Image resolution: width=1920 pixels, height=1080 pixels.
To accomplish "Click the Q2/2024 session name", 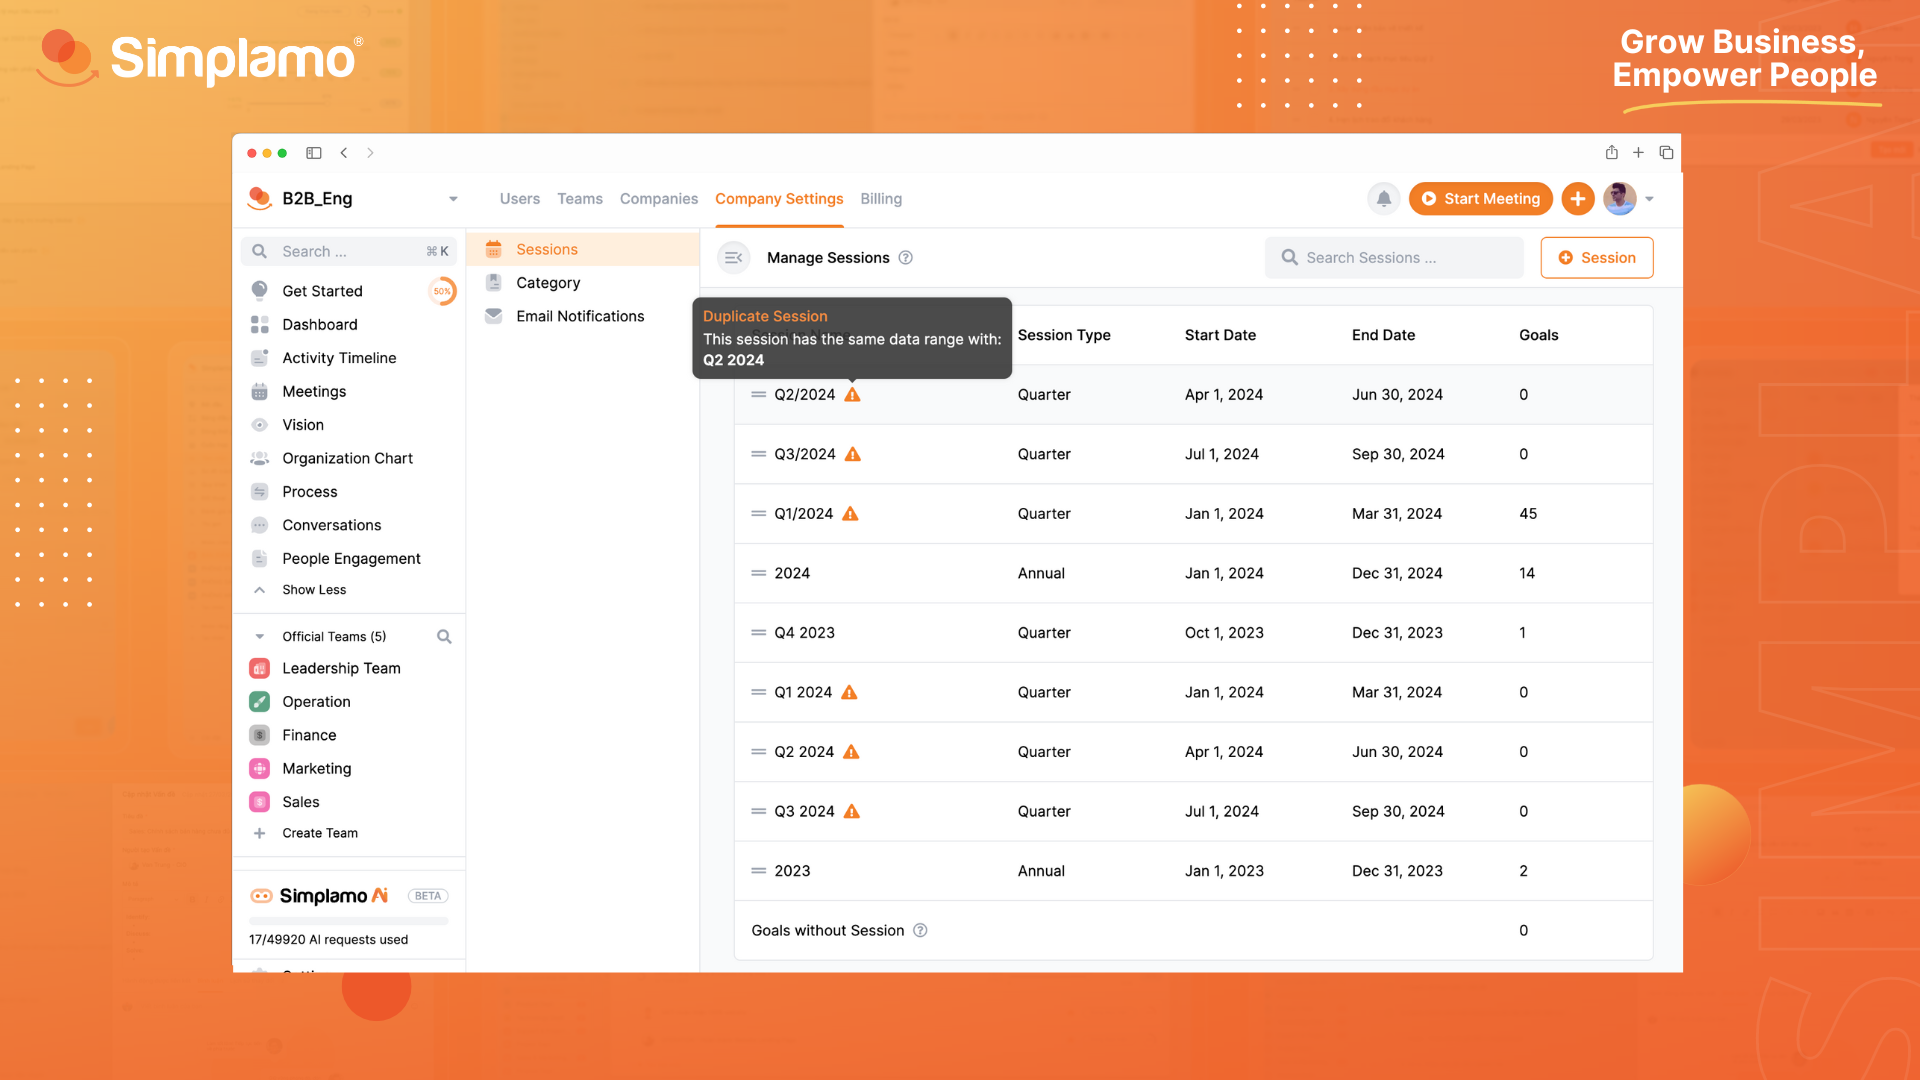I will (x=804, y=395).
